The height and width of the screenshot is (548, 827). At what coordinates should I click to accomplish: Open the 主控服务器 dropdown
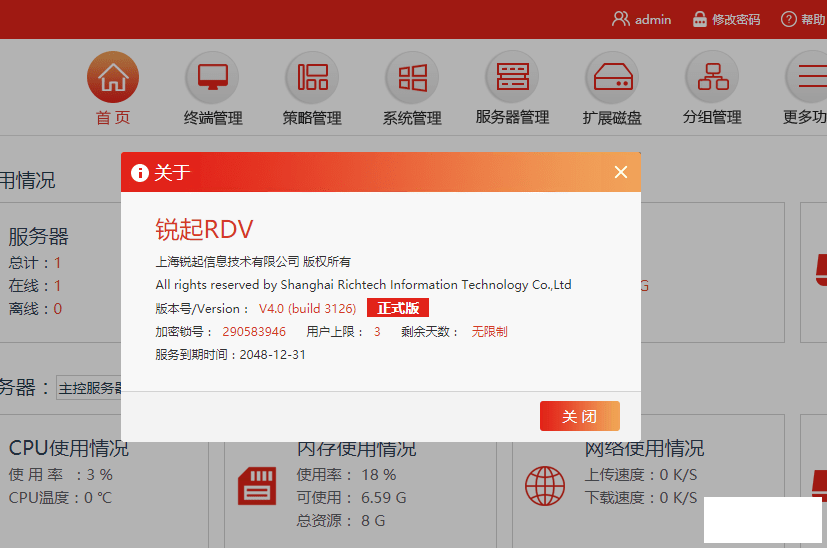coord(89,389)
